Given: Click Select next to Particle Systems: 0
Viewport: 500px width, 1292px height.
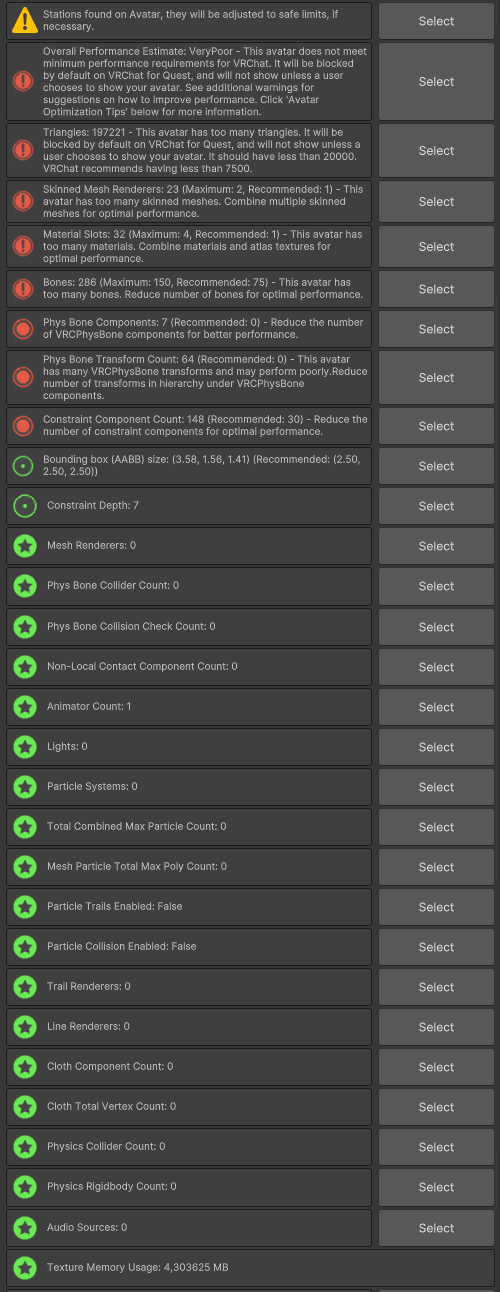Looking at the screenshot, I should point(436,787).
